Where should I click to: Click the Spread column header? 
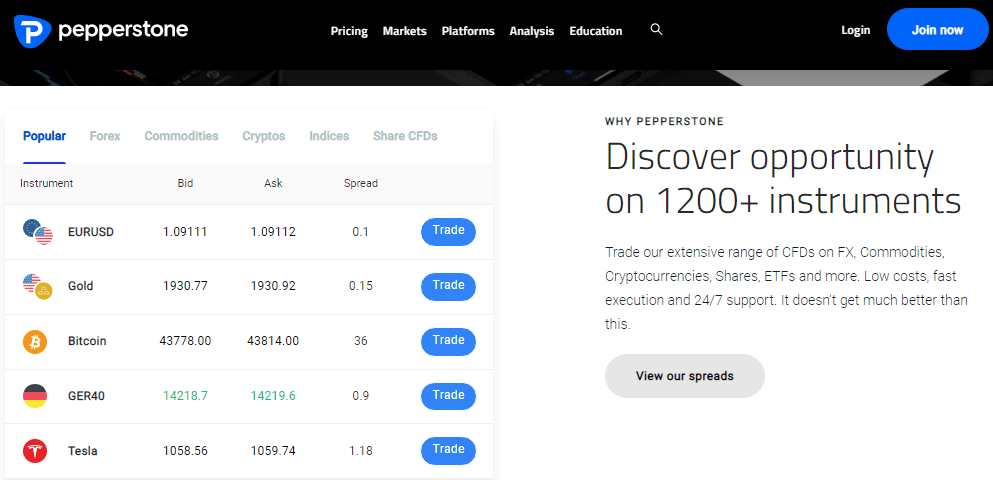click(x=361, y=184)
